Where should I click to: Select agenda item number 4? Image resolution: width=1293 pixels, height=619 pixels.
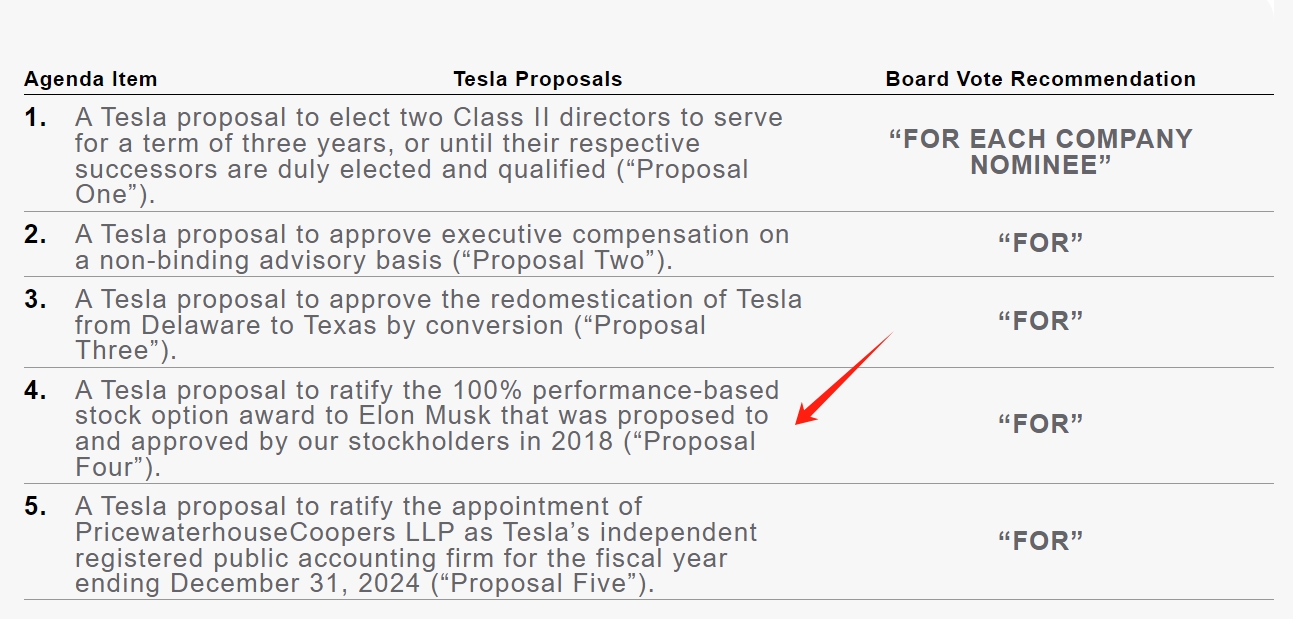click(x=36, y=390)
